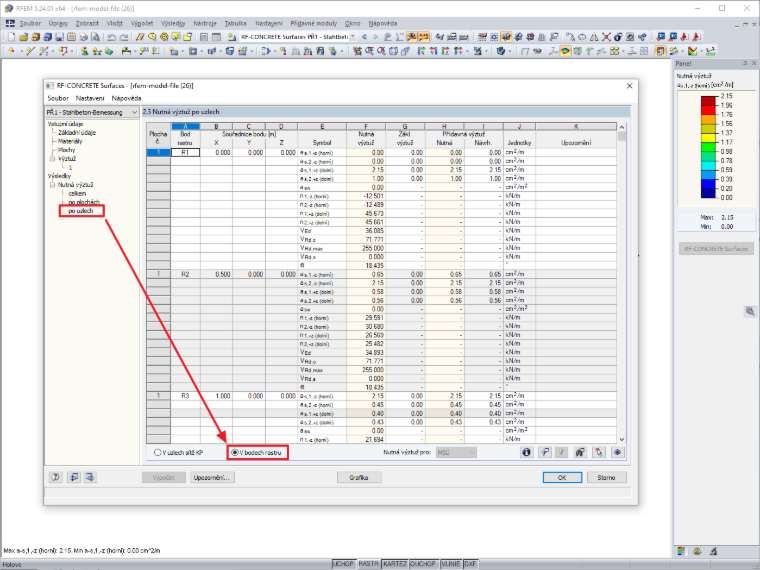Select the 'V uzlech sítě KP' radio button
Image resolution: width=760 pixels, height=570 pixels.
tap(157, 453)
